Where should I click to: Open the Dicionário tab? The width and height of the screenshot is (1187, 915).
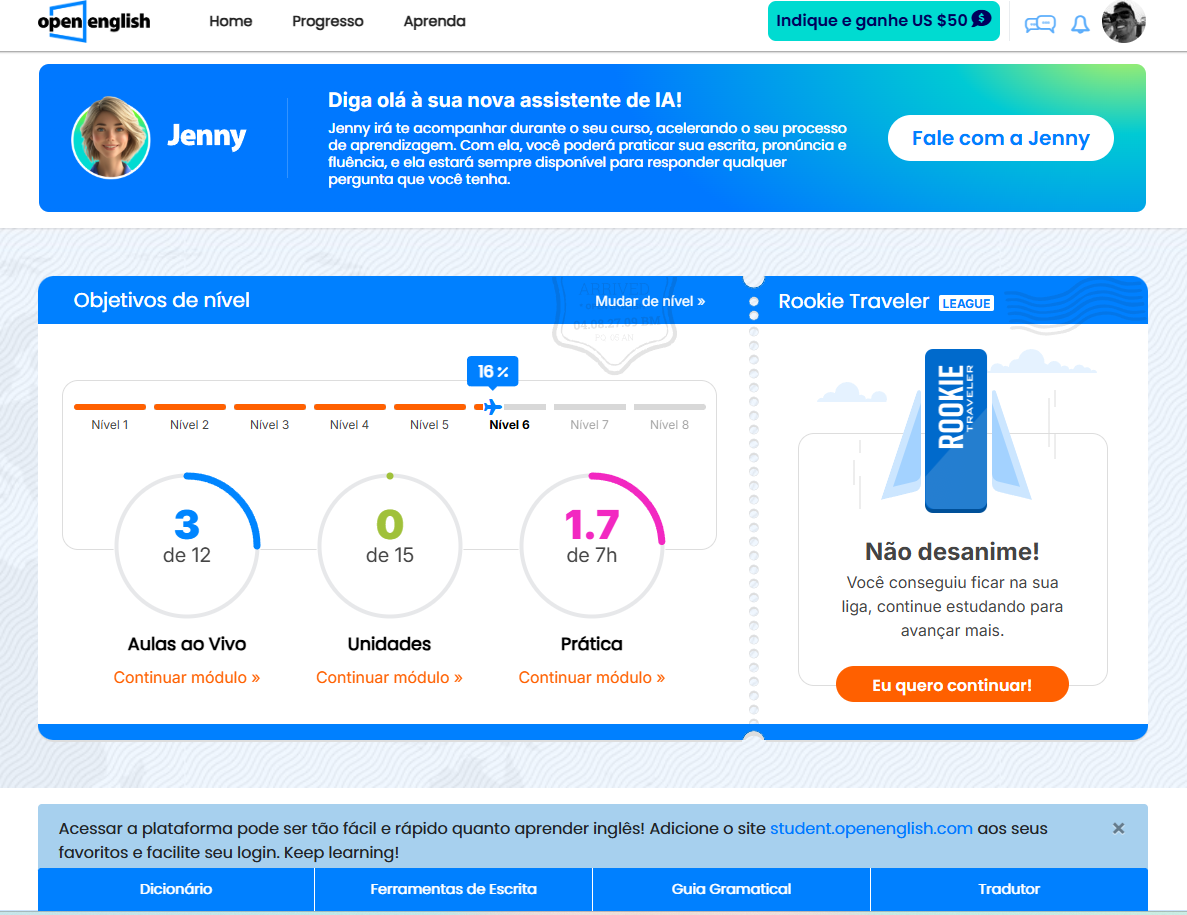[176, 889]
